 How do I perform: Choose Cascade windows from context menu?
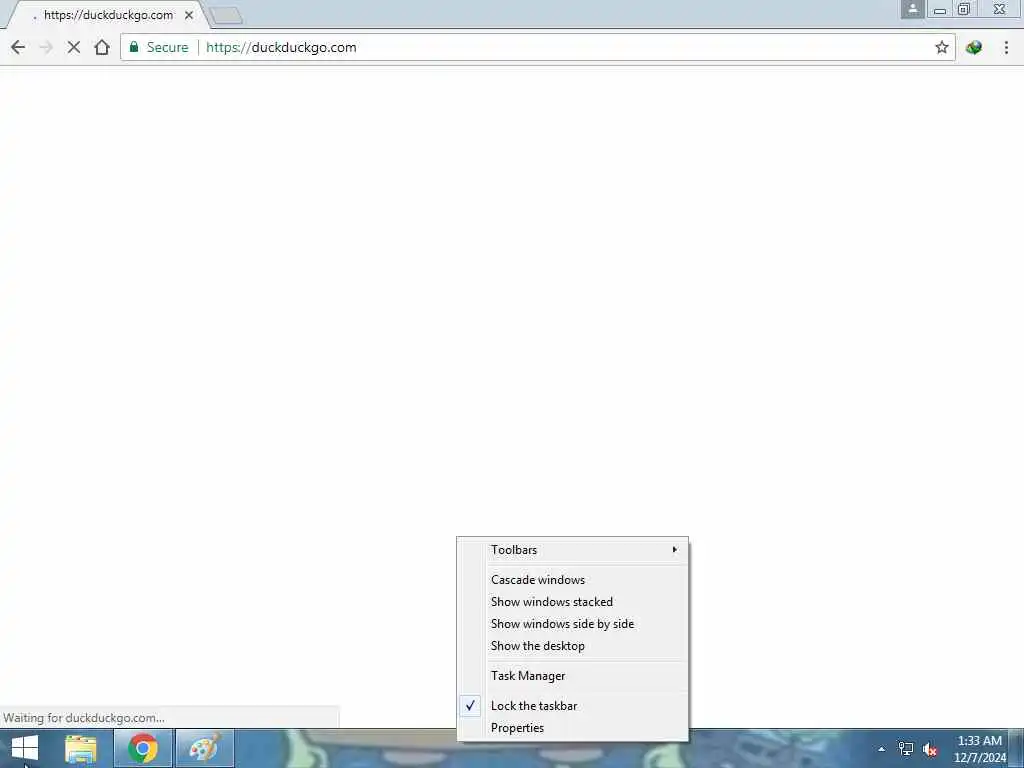[x=573, y=579]
